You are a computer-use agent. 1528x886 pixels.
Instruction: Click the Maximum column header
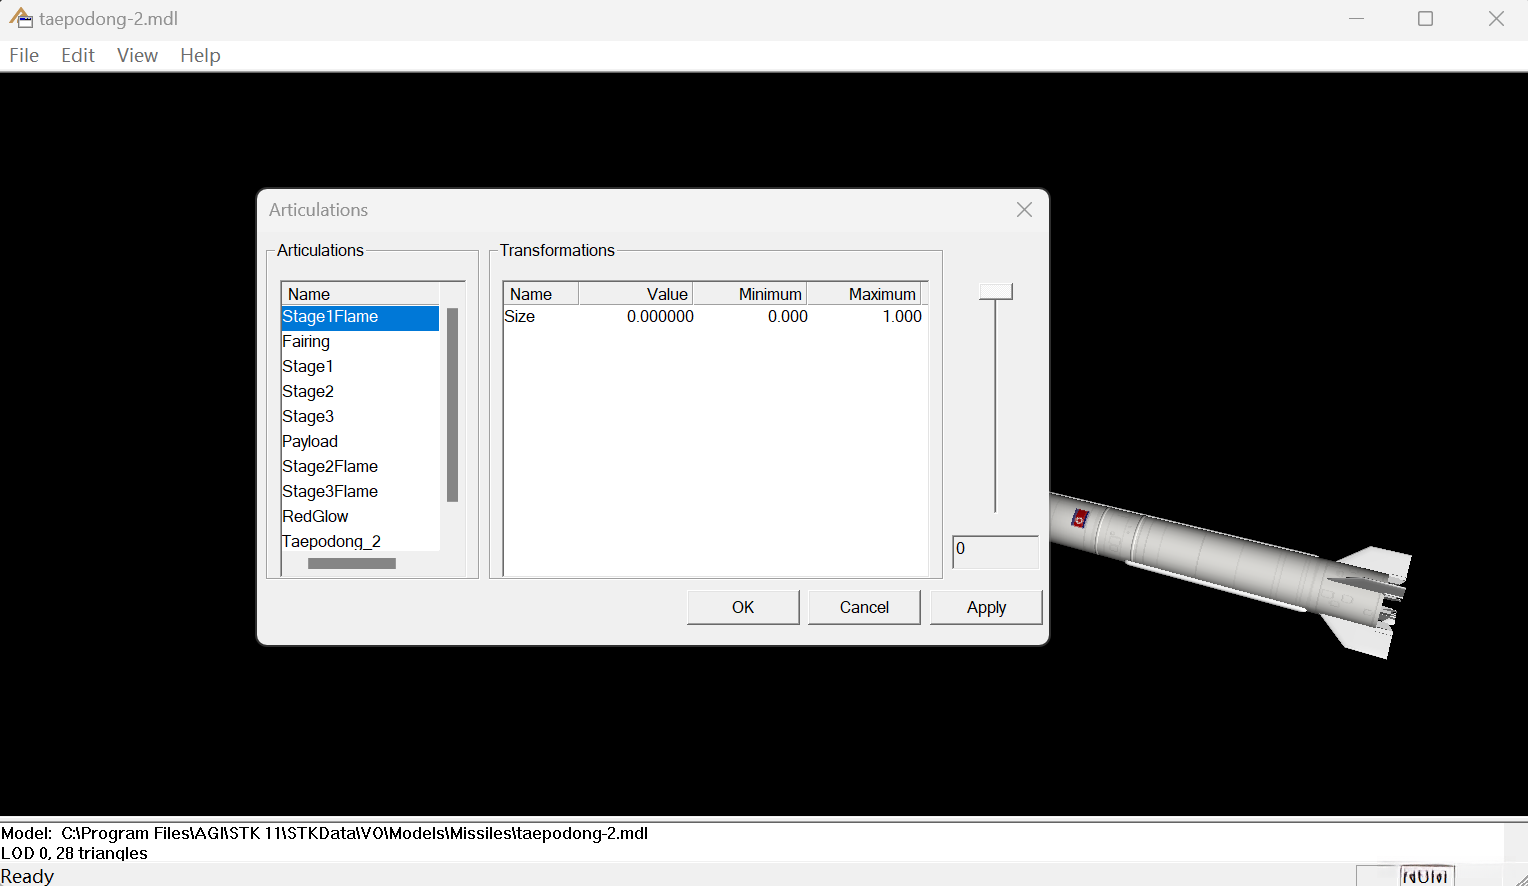click(864, 294)
